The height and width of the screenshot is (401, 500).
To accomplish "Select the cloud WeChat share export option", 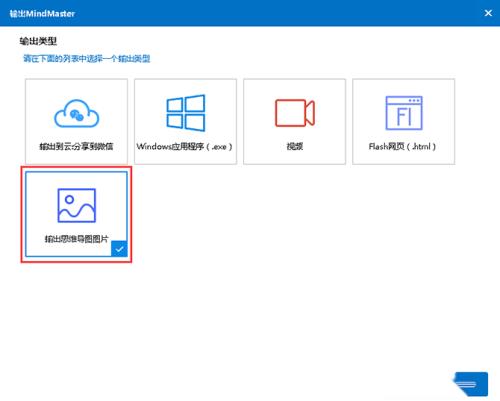I will pos(76,121).
